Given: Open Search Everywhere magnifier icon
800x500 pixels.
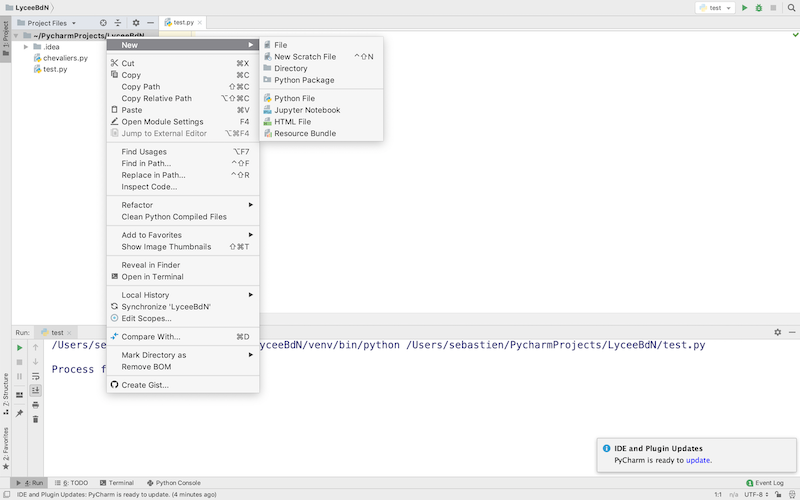Looking at the screenshot, I should pyautogui.click(x=791, y=8).
